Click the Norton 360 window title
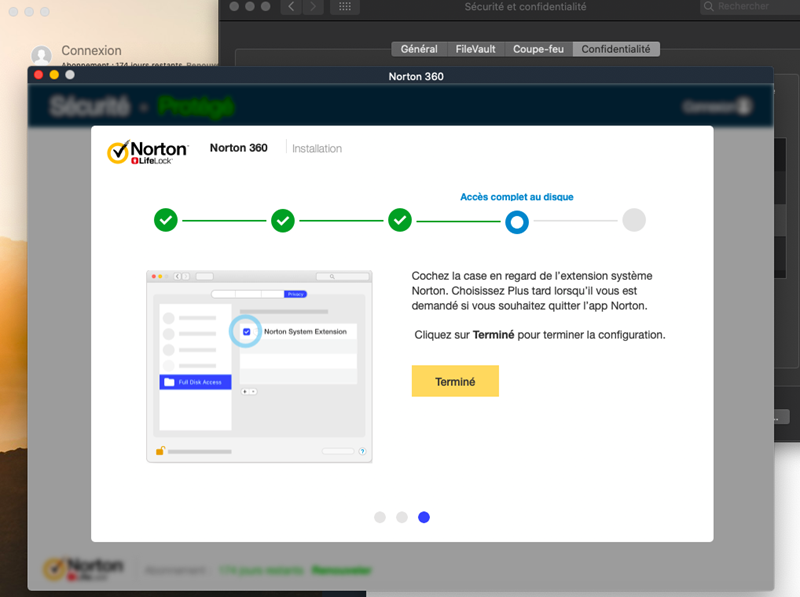 pyautogui.click(x=416, y=77)
